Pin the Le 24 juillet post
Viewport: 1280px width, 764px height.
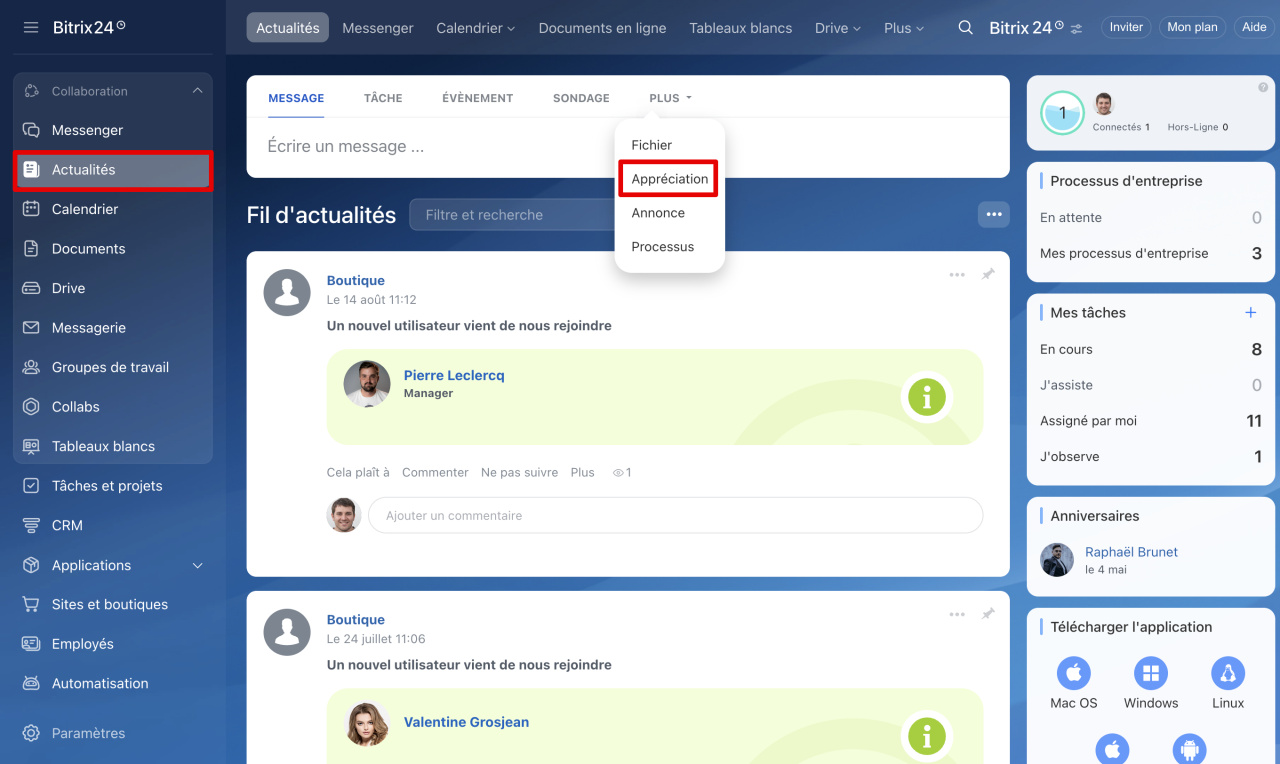[988, 613]
